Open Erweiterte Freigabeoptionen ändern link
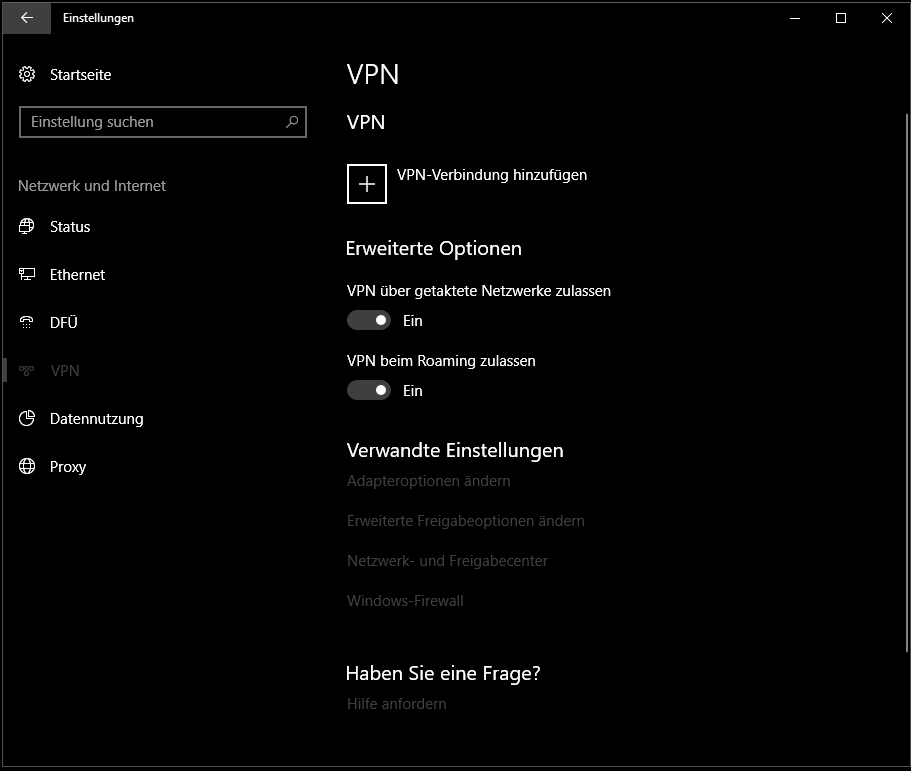 [x=465, y=521]
